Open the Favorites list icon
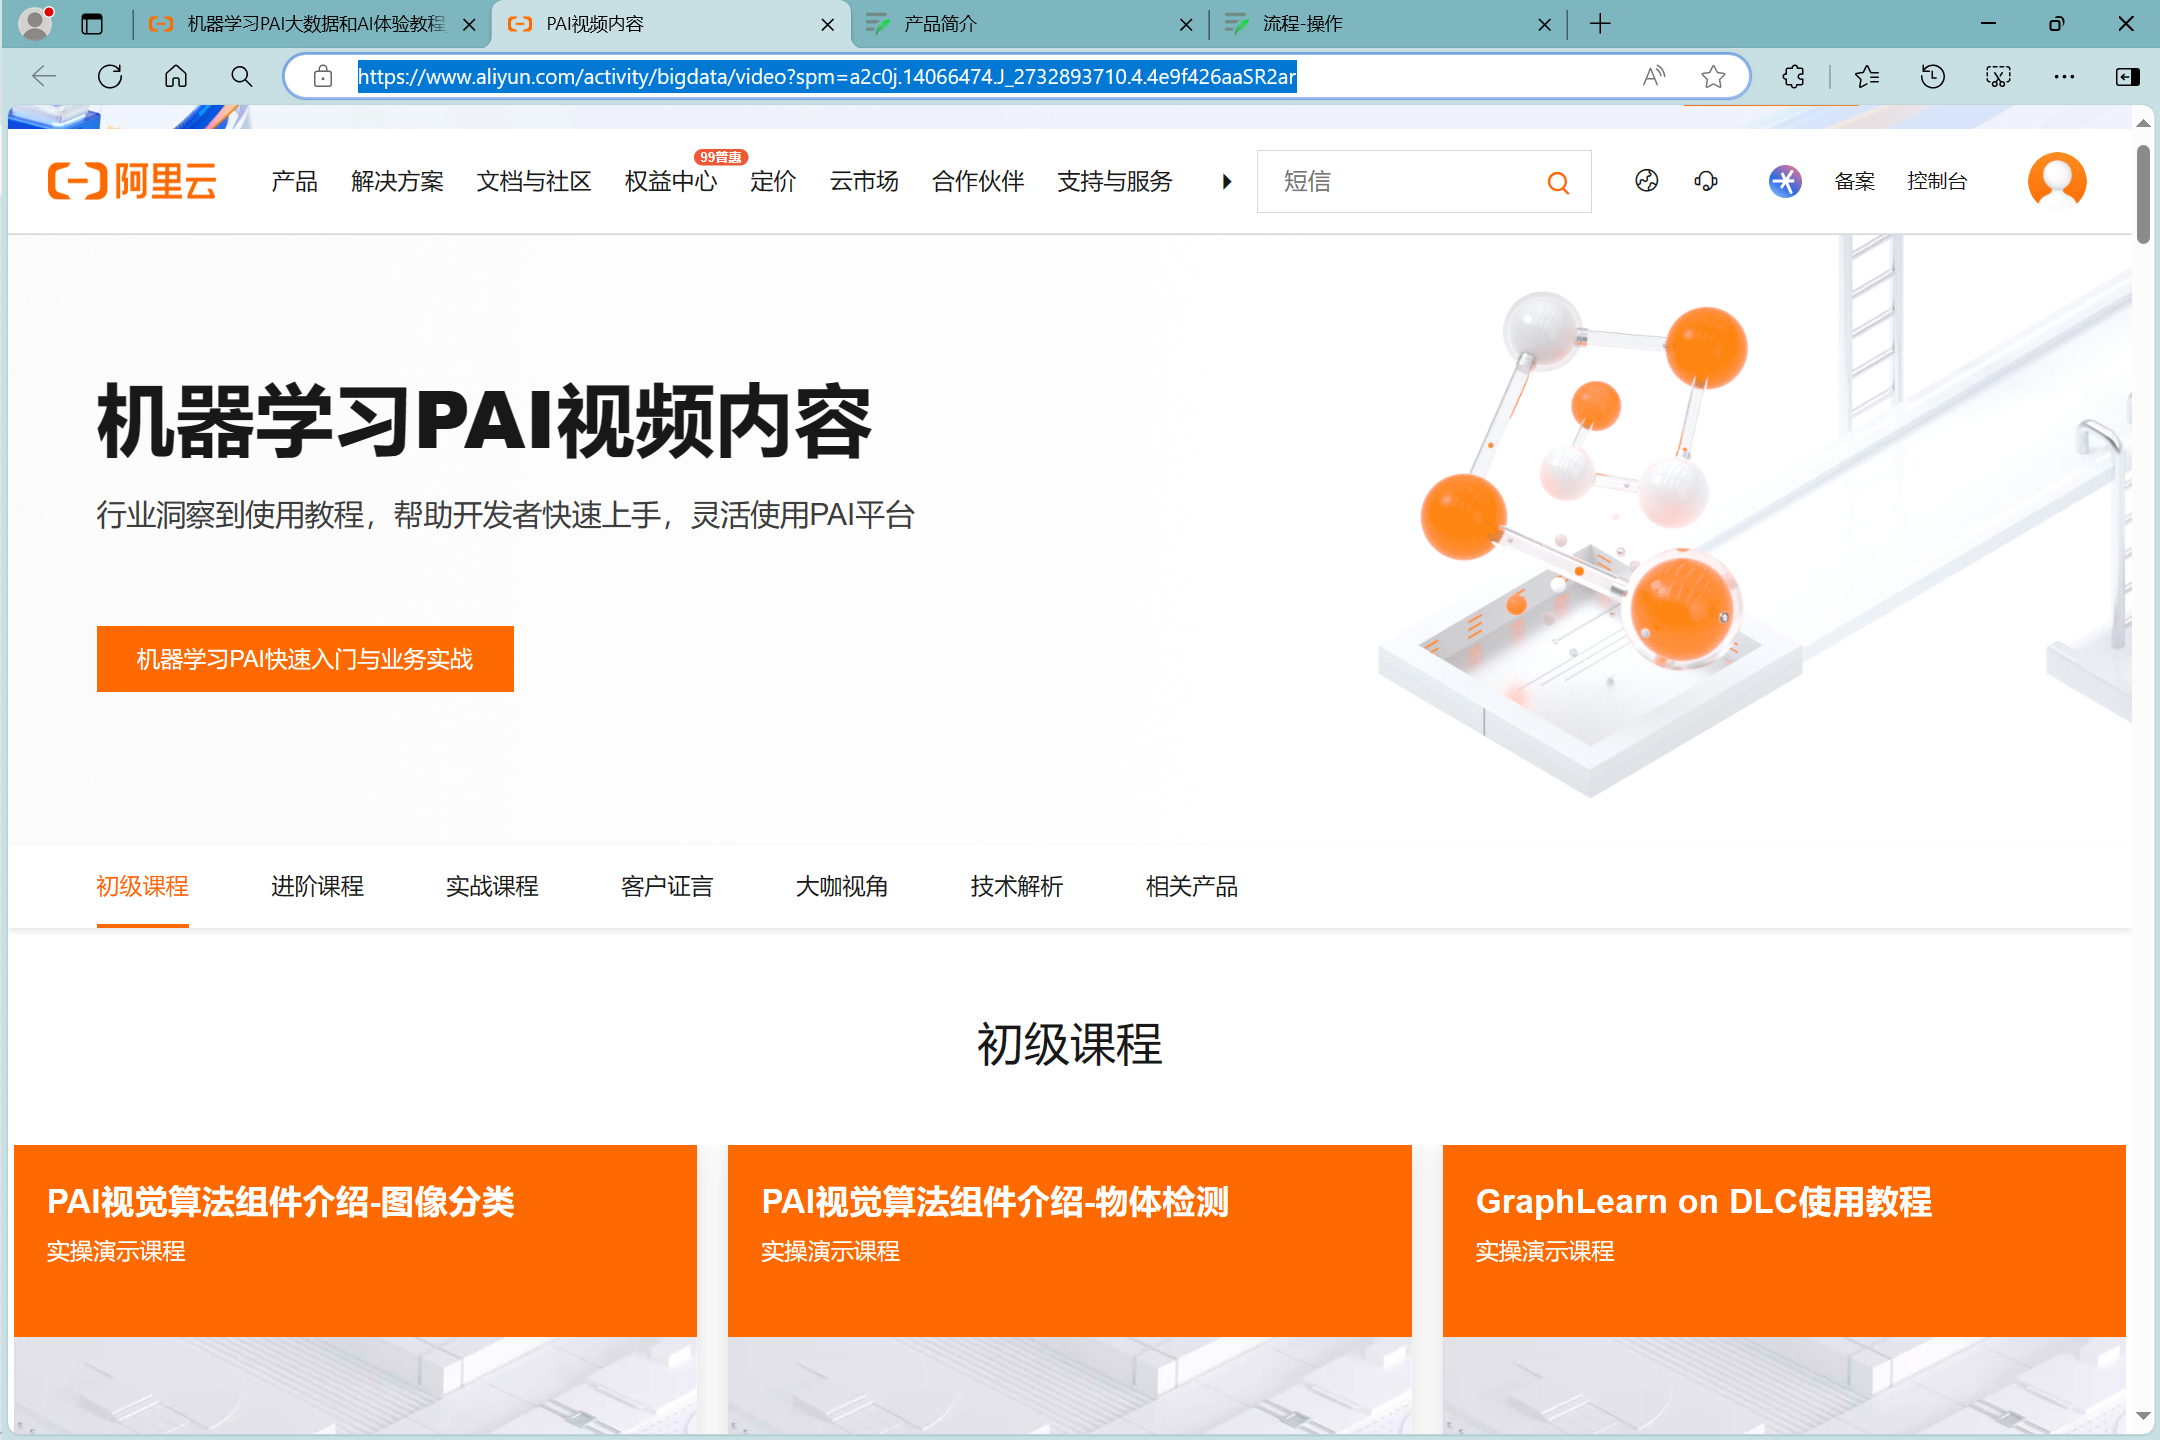 [x=1866, y=76]
